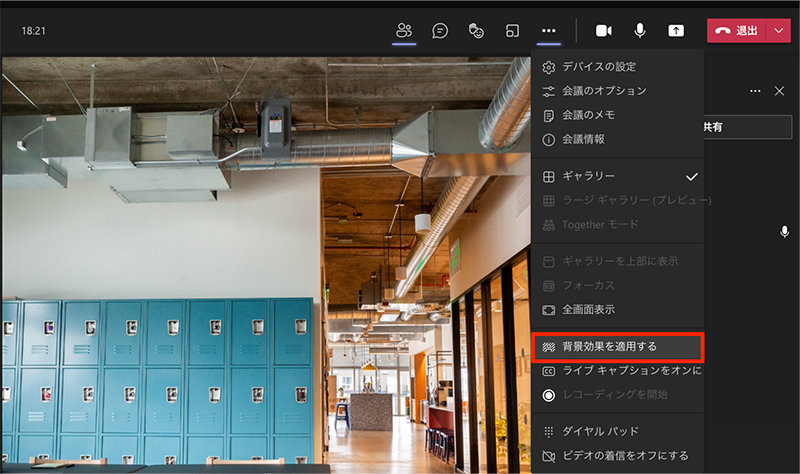The width and height of the screenshot is (800, 474).
Task: Click the camera-off icon beside ビデオの着信をオフにする
Action: [548, 456]
